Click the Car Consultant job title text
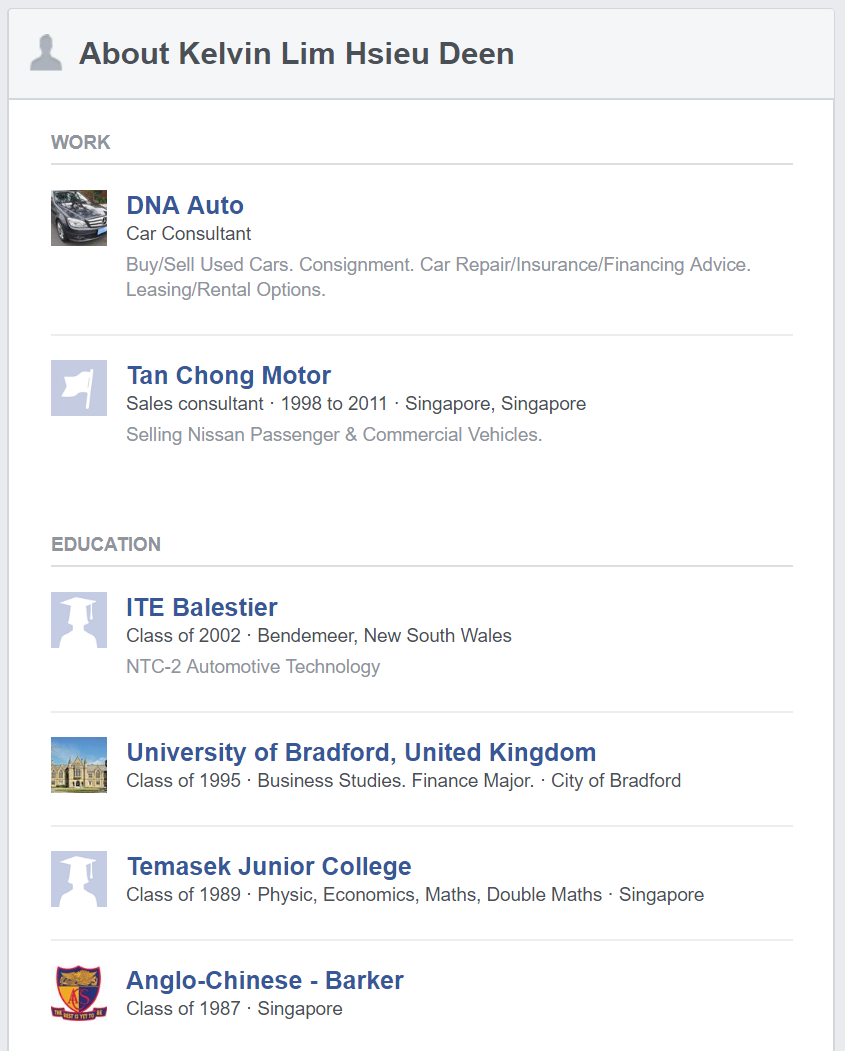The height and width of the screenshot is (1051, 845). pos(188,233)
